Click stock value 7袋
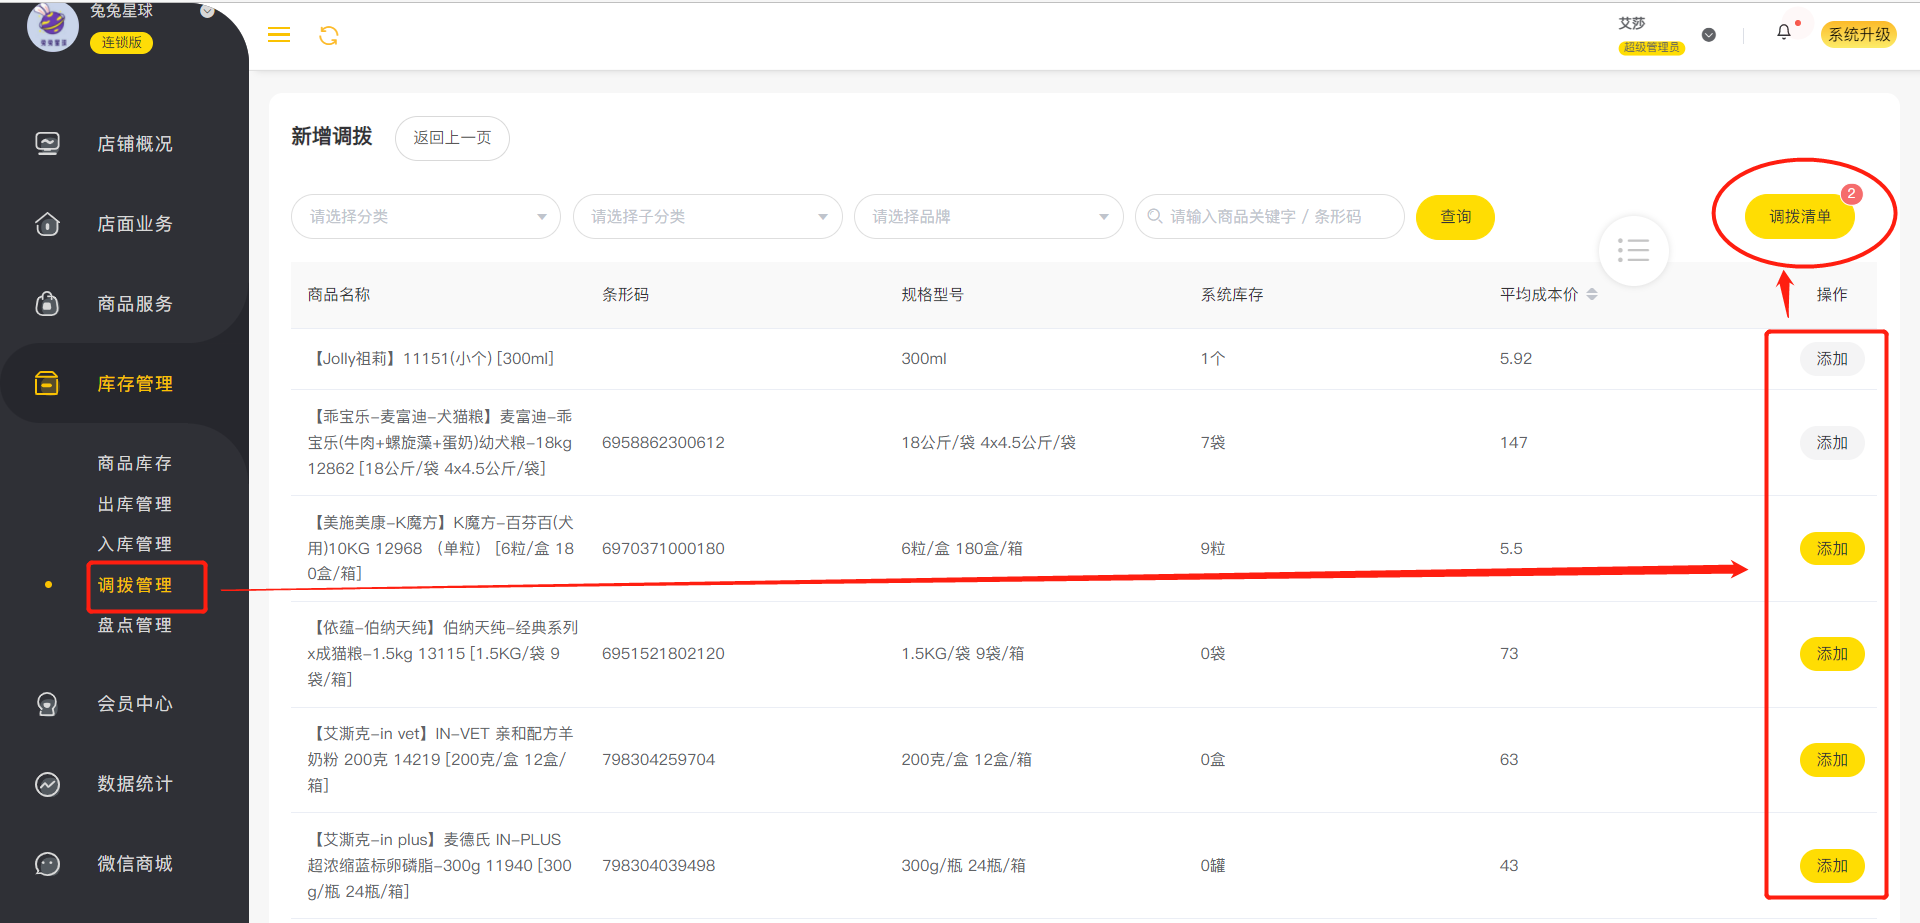This screenshot has height=923, width=1920. point(1213,443)
